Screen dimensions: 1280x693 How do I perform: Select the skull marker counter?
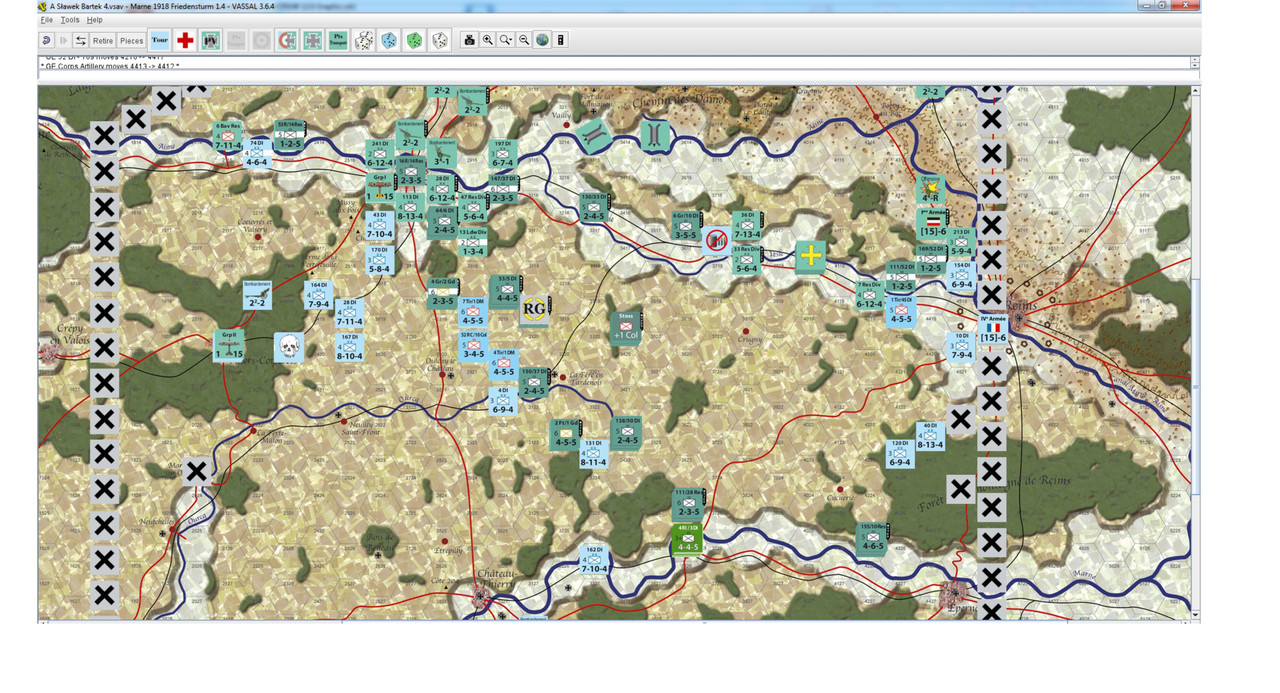289,346
